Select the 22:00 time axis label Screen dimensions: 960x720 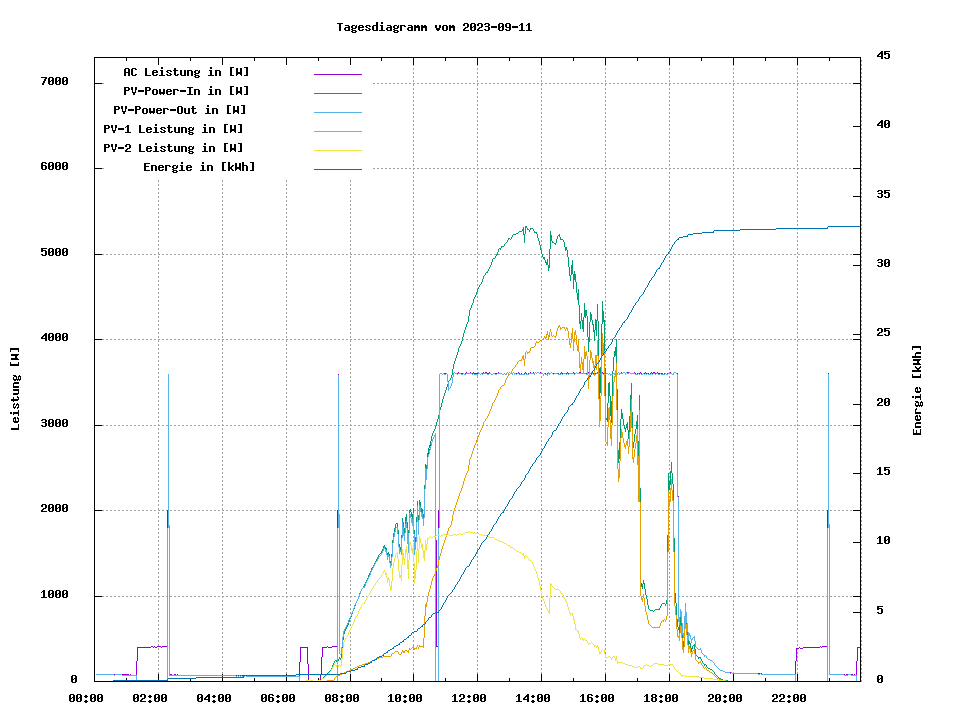click(x=789, y=698)
